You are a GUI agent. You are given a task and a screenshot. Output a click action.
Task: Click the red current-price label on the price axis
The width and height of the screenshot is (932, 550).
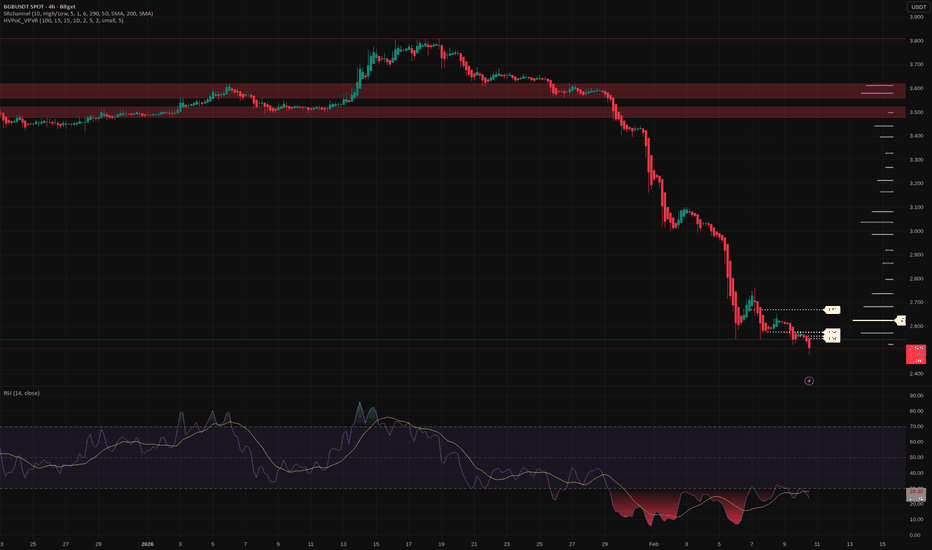point(917,353)
